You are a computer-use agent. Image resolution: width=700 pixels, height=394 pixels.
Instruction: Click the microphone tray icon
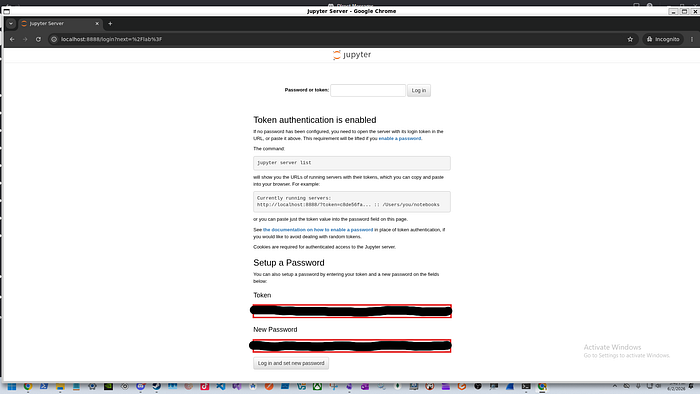point(638,386)
